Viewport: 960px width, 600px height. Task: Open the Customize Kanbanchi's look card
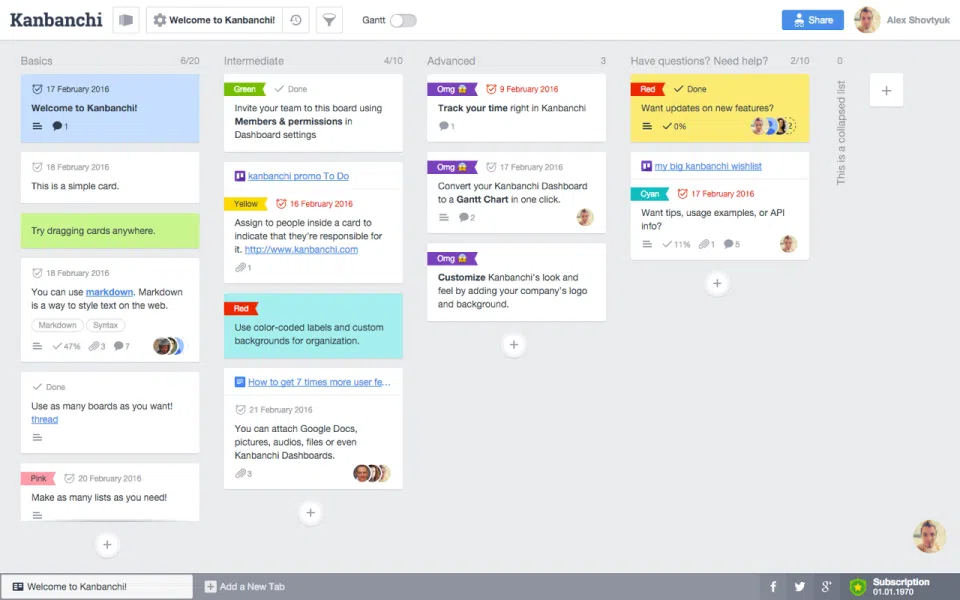tap(517, 282)
